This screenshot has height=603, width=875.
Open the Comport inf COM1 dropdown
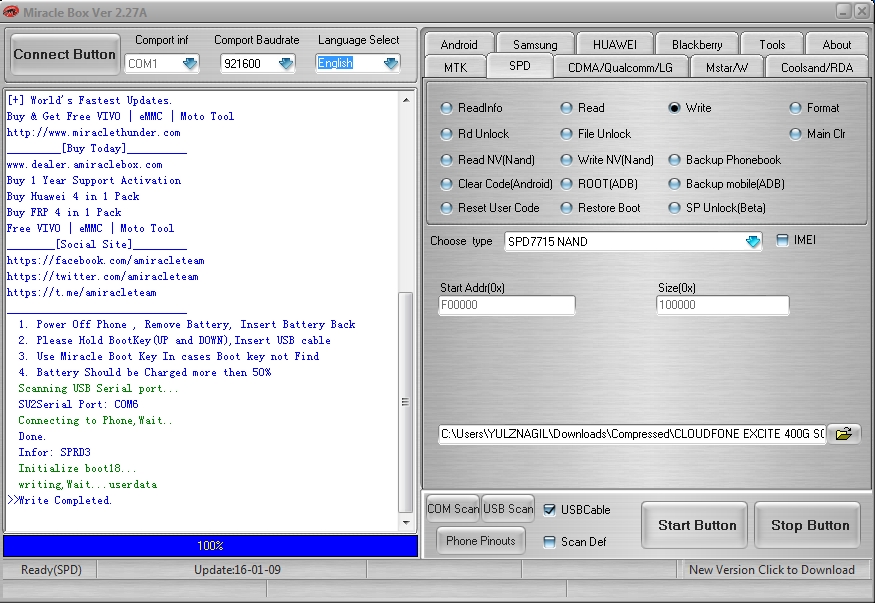tap(190, 64)
